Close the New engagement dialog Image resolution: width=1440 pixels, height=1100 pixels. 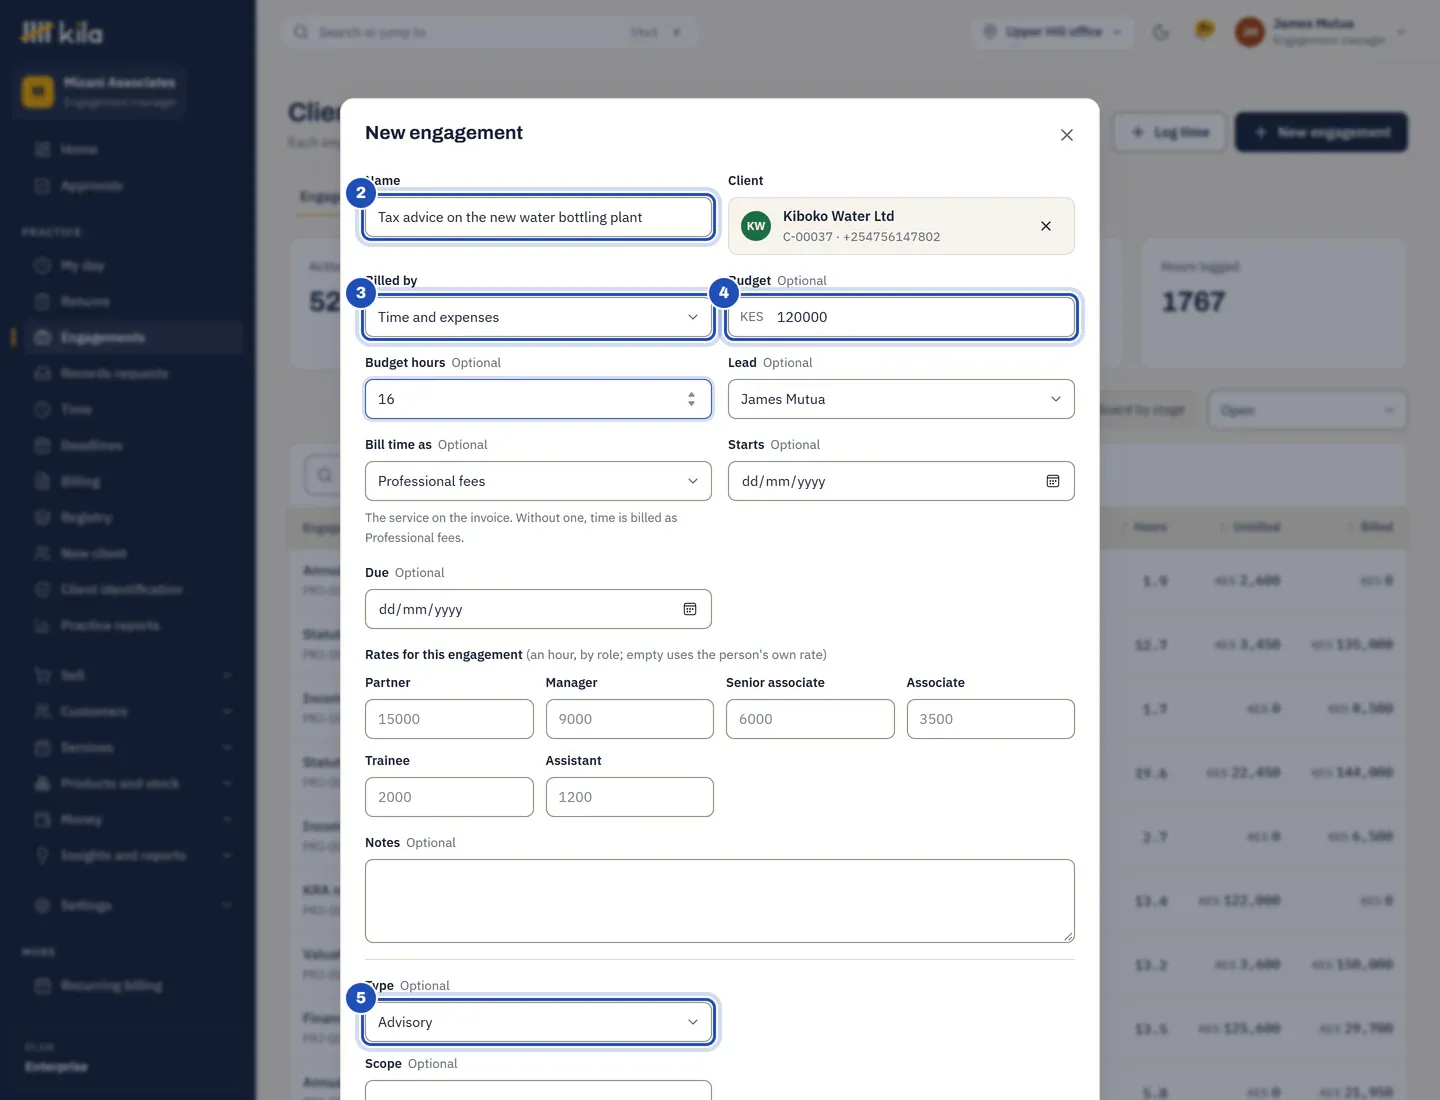point(1067,135)
